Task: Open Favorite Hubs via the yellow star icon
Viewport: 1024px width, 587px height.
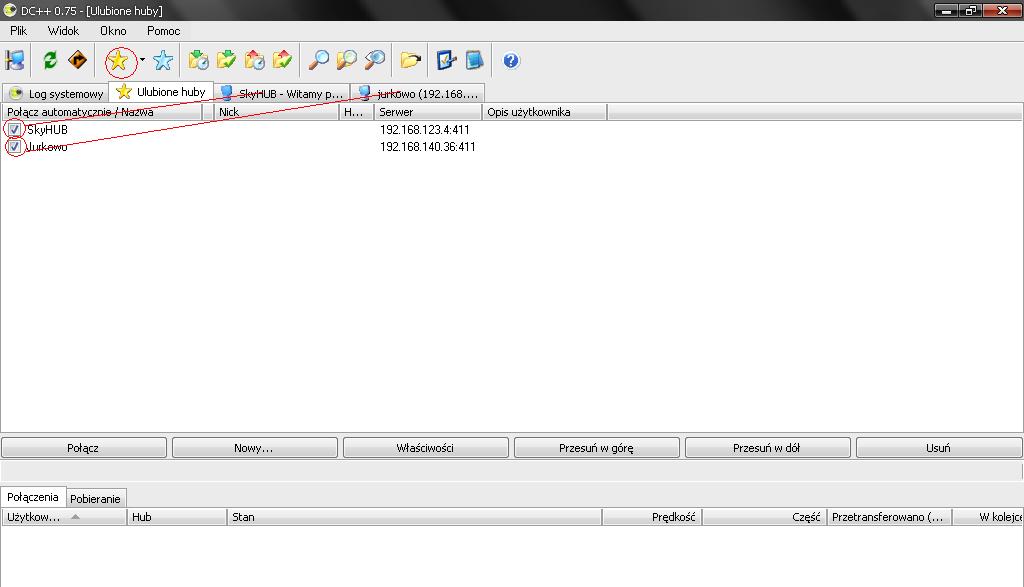Action: pos(119,61)
